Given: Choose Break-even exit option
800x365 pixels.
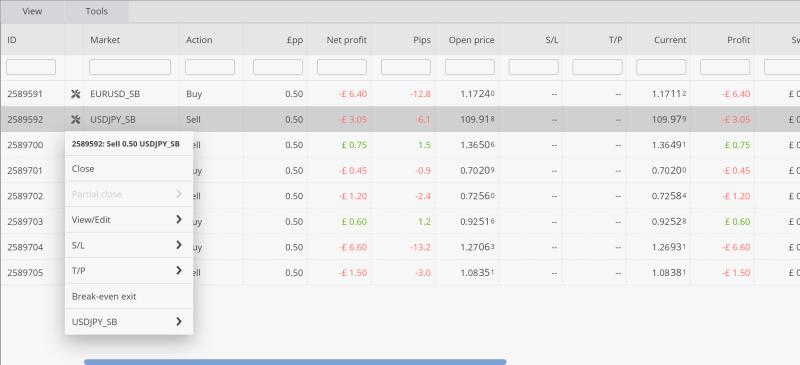Looking at the screenshot, I should tap(129, 296).
